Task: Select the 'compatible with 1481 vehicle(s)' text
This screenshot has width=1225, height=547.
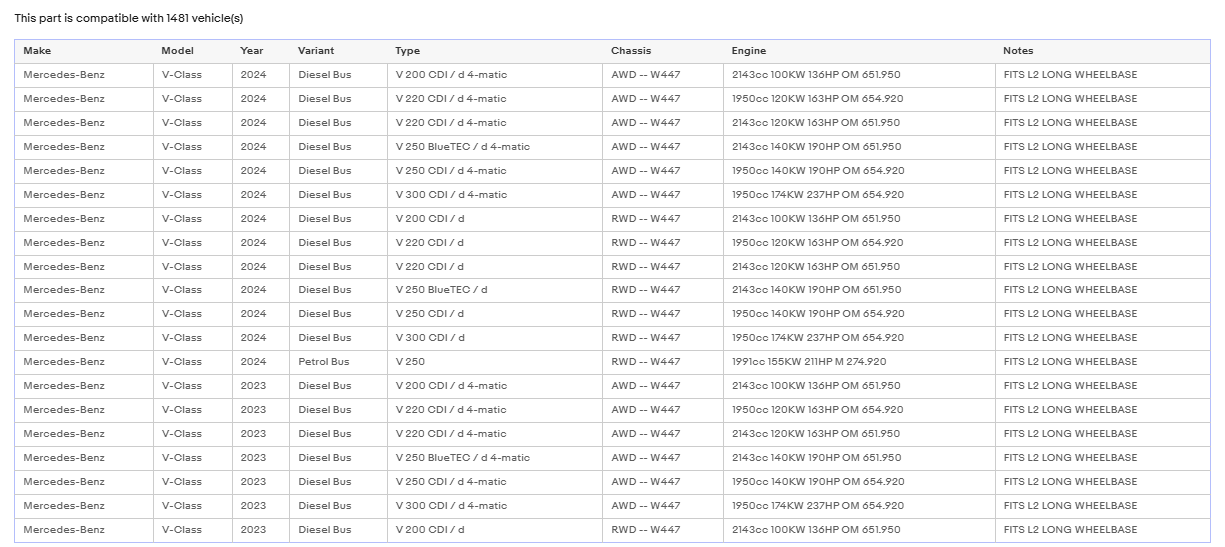Action: [x=156, y=18]
